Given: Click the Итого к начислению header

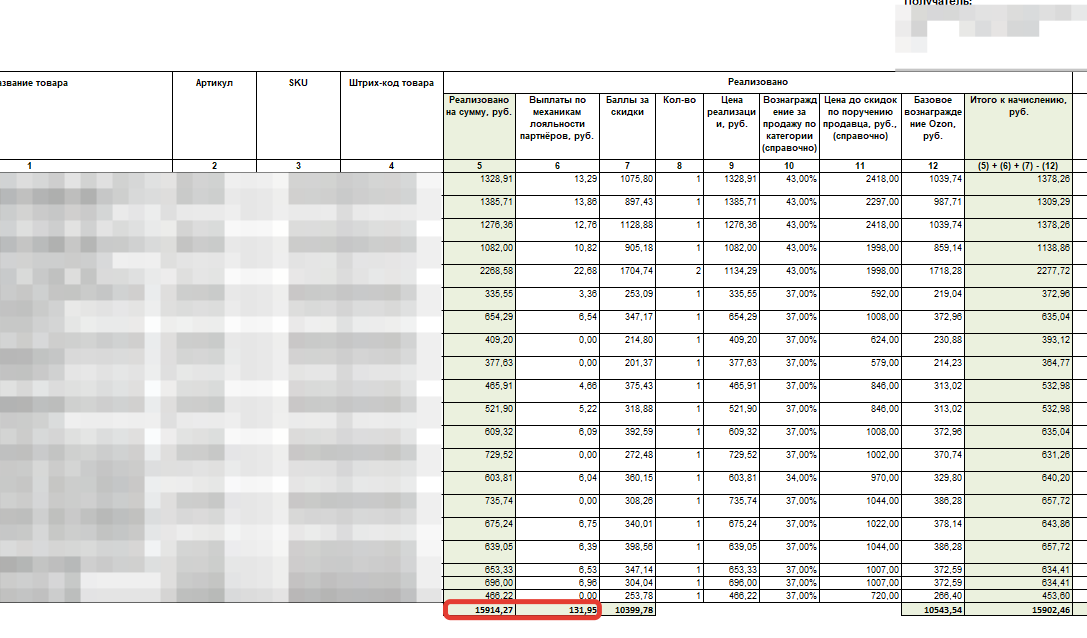Looking at the screenshot, I should pos(1018,106).
